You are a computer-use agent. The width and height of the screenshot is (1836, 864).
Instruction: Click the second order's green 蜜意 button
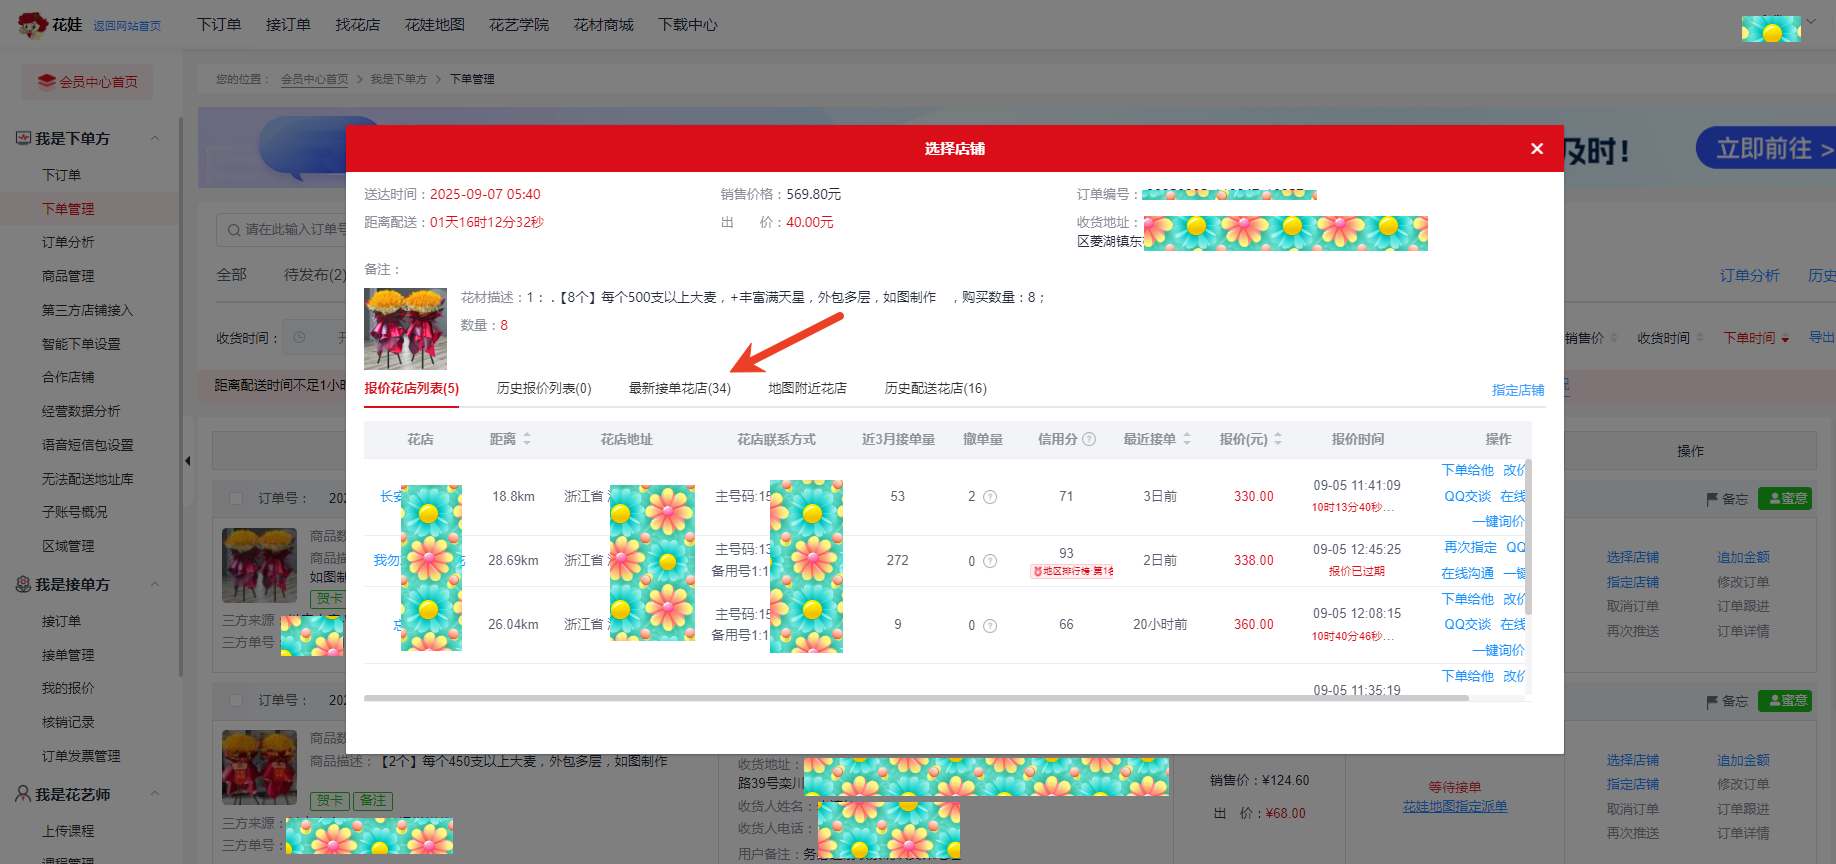coord(1785,701)
